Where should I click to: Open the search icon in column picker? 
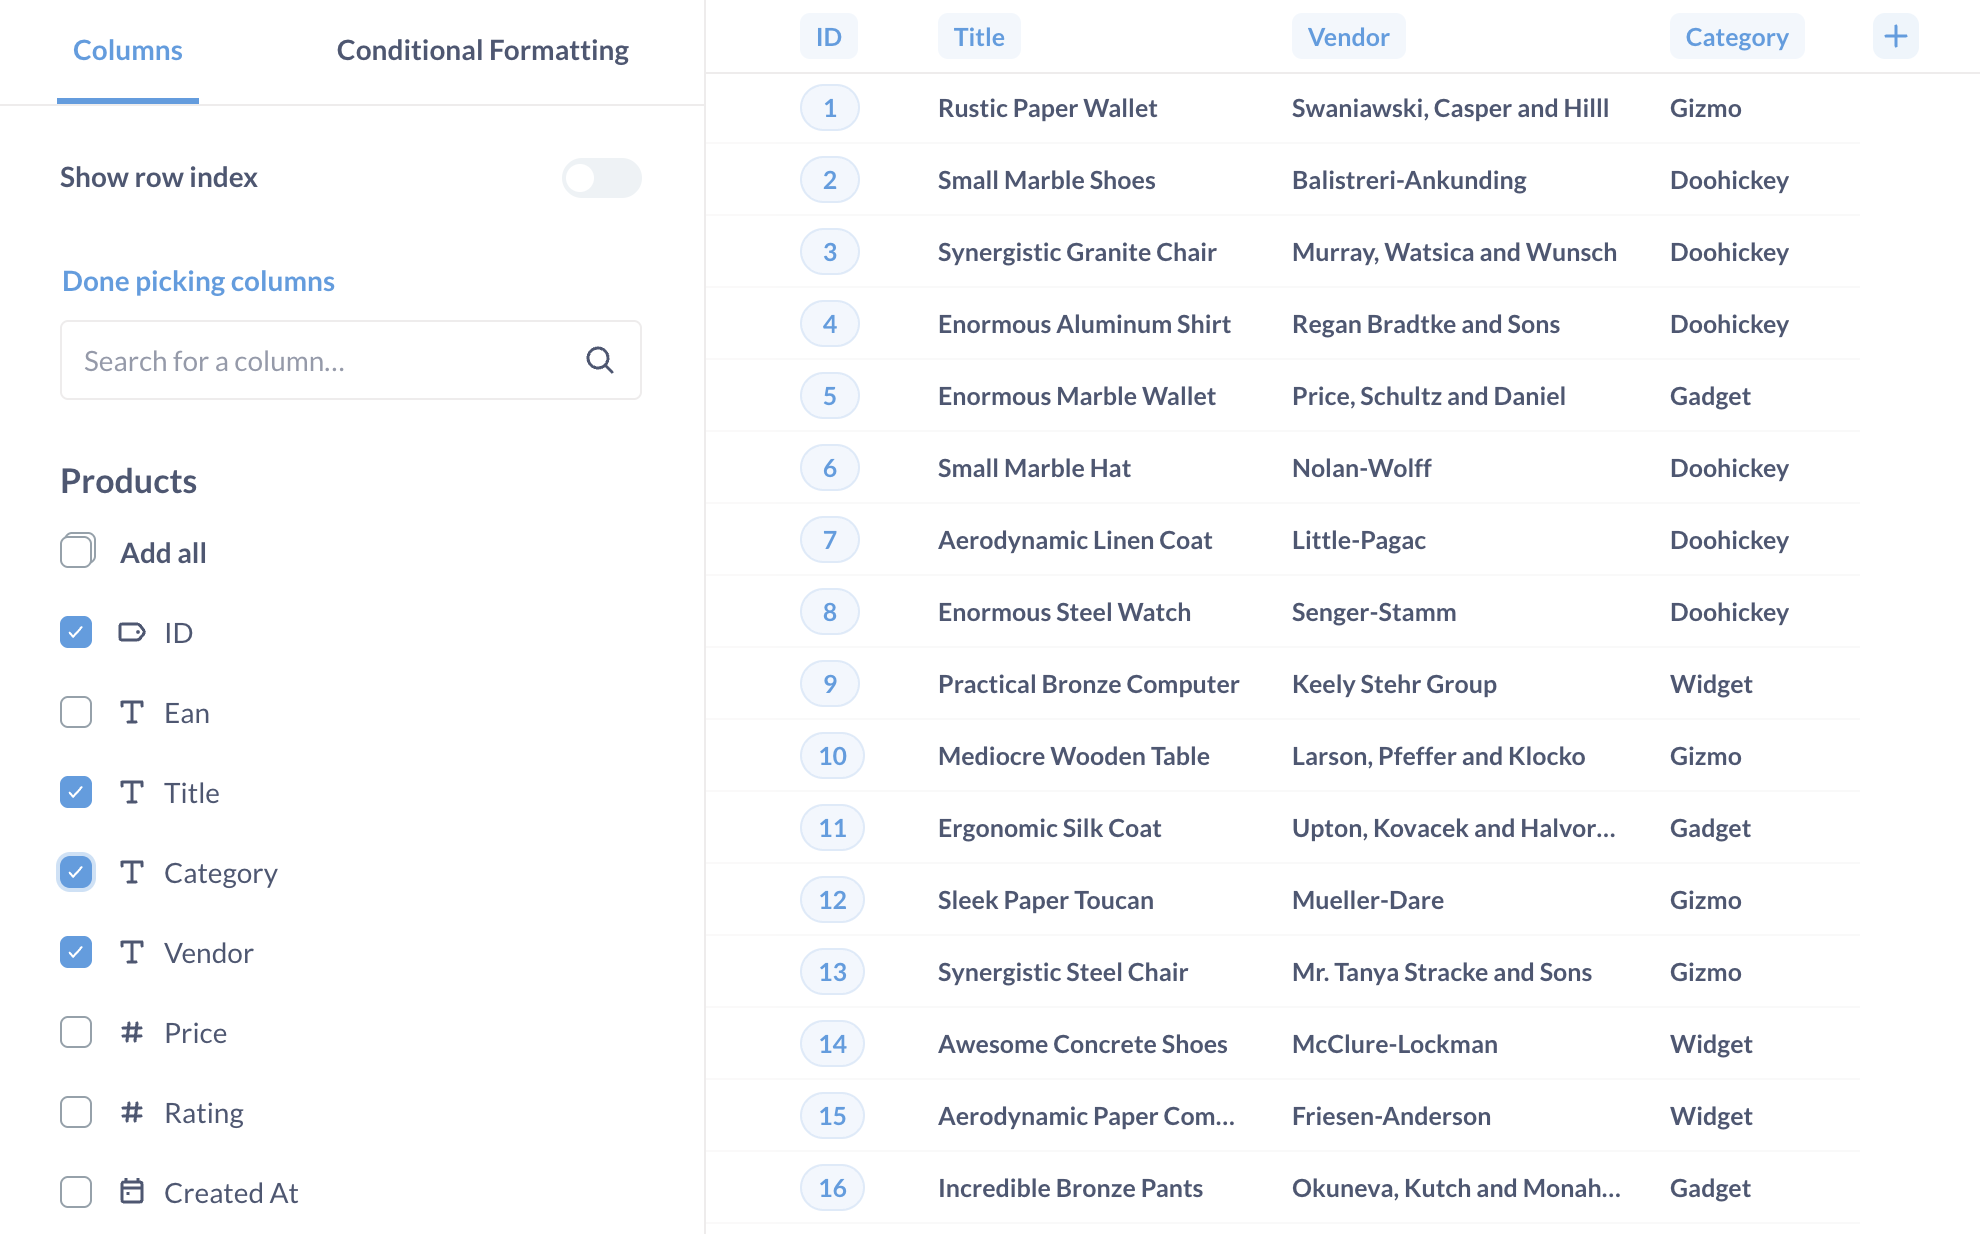(x=600, y=361)
